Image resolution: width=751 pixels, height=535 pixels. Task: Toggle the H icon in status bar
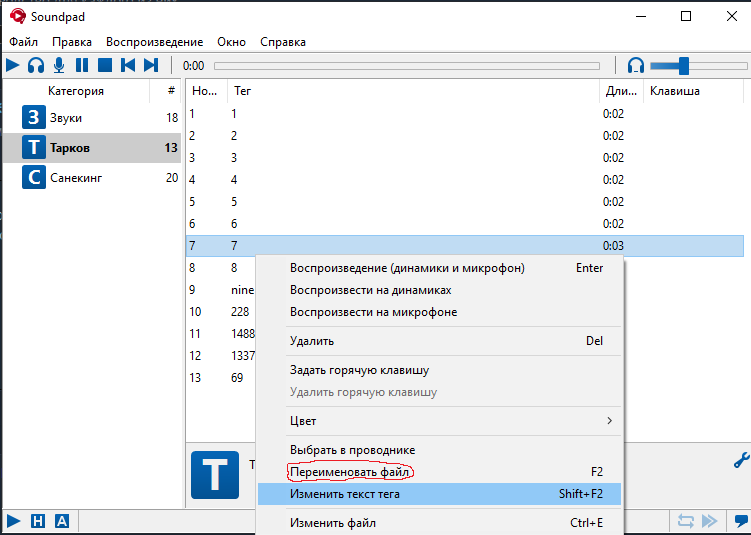click(37, 521)
